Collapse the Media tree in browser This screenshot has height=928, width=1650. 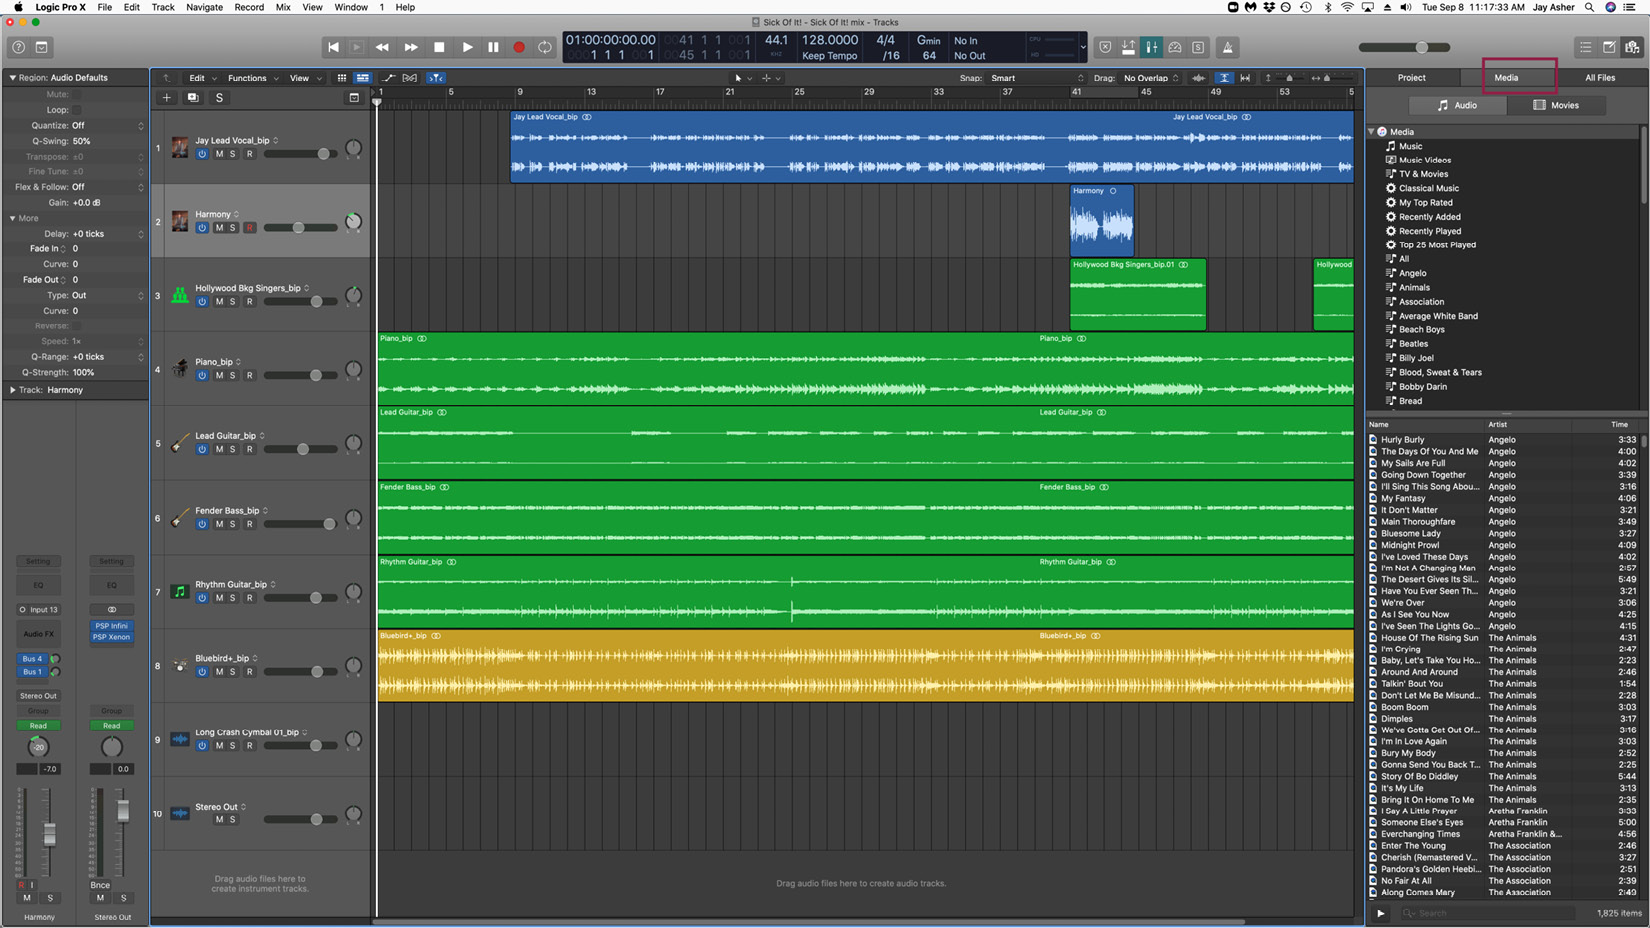coord(1372,132)
